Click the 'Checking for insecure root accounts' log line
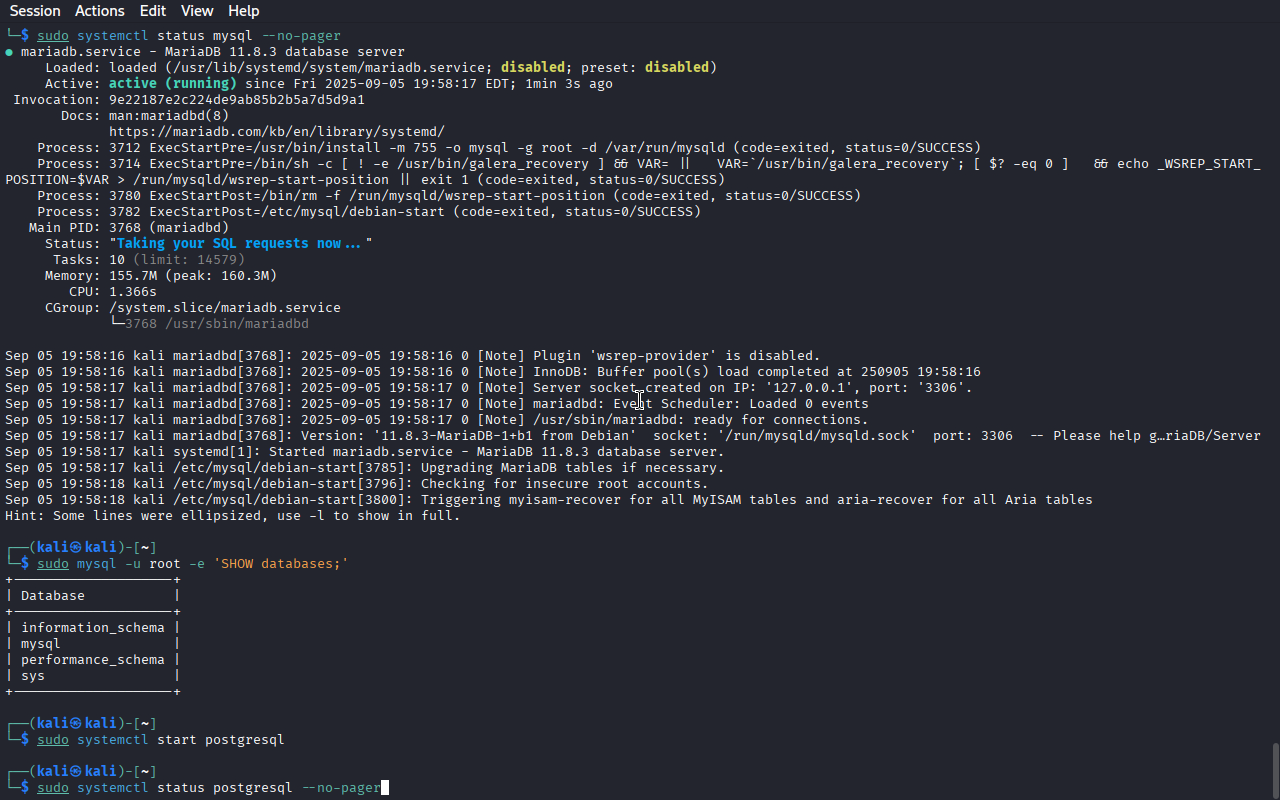 357,484
